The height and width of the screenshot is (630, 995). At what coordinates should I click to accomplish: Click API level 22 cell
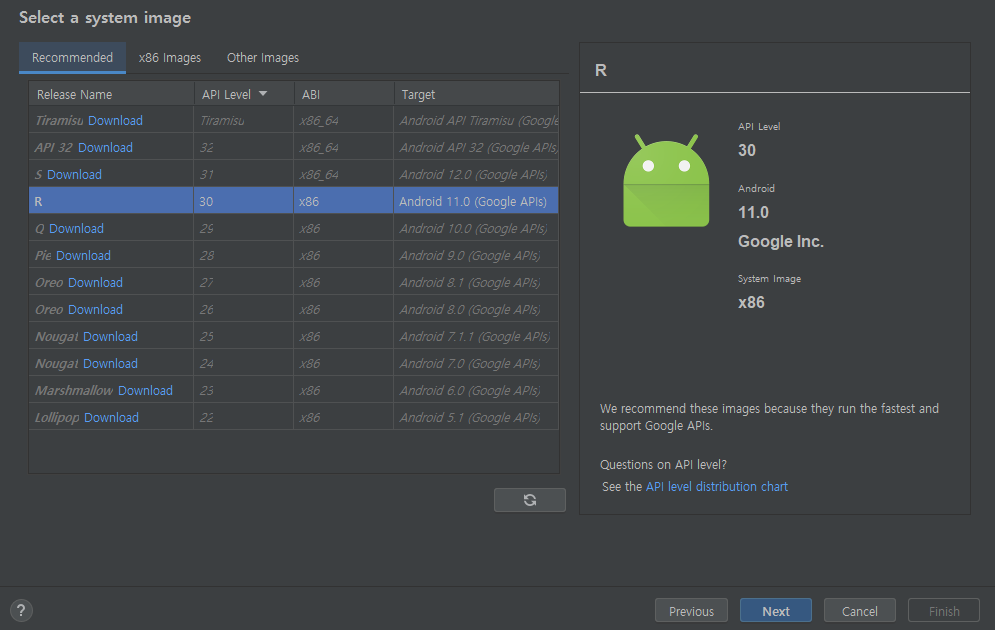point(244,417)
